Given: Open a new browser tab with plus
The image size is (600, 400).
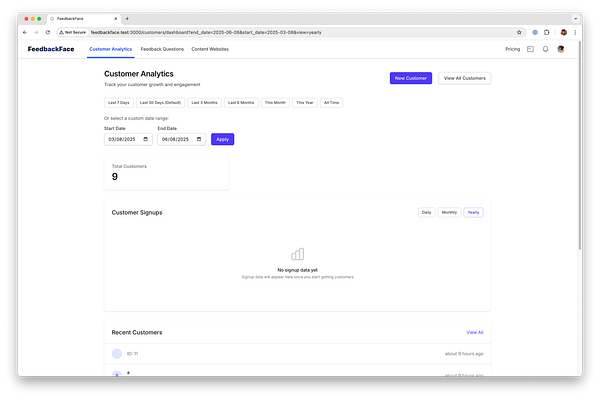Looking at the screenshot, I should coord(127,18).
